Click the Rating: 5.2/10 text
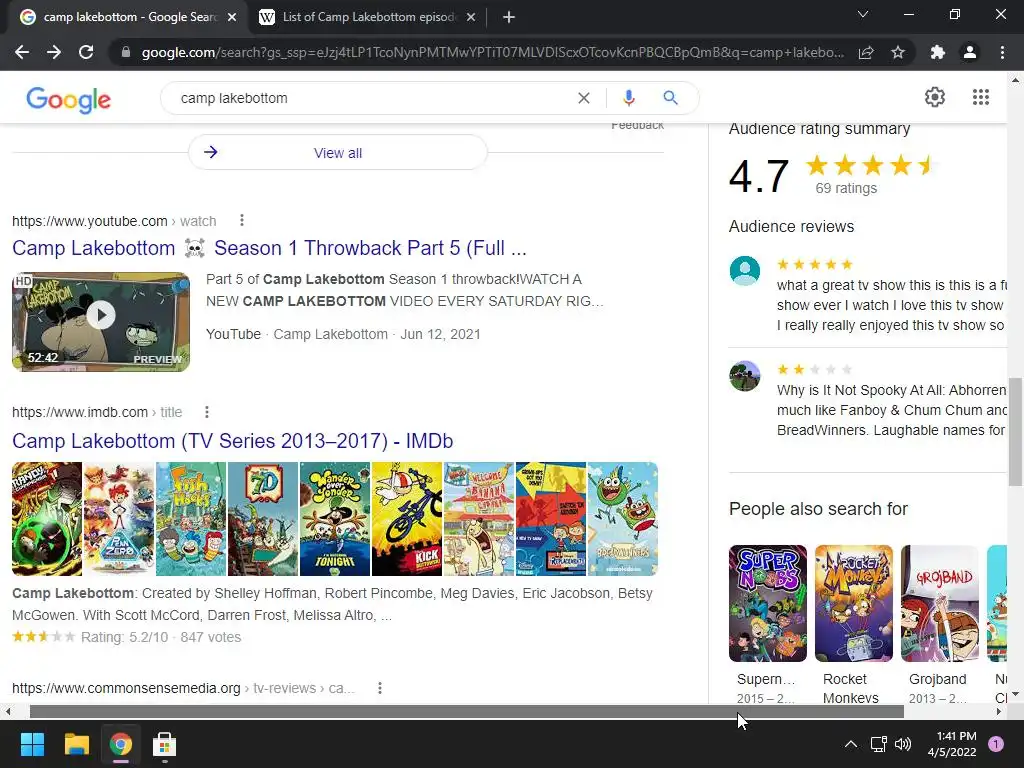The width and height of the screenshot is (1024, 768). pos(124,637)
